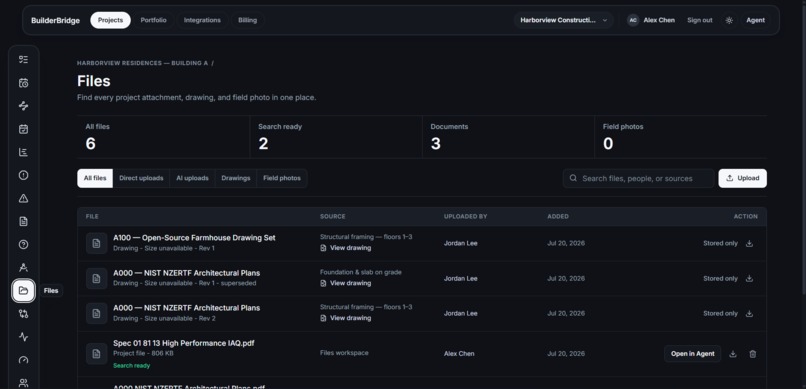Open the activity pulse sidebar icon
The image size is (806, 389).
[23, 337]
